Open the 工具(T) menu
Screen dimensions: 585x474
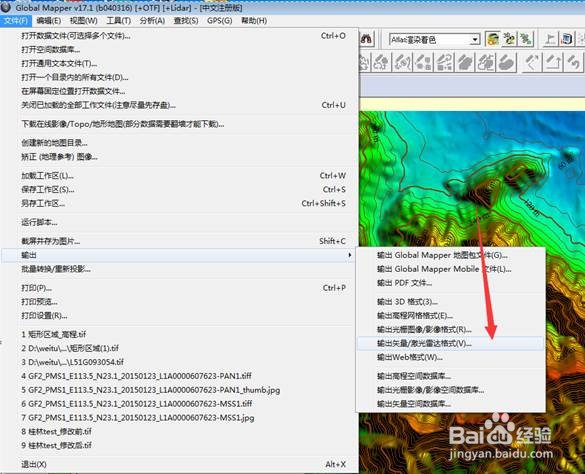(119, 21)
